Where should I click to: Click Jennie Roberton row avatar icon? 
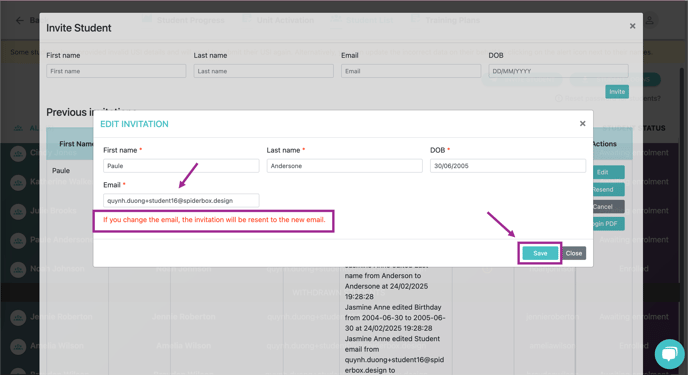click(x=18, y=317)
